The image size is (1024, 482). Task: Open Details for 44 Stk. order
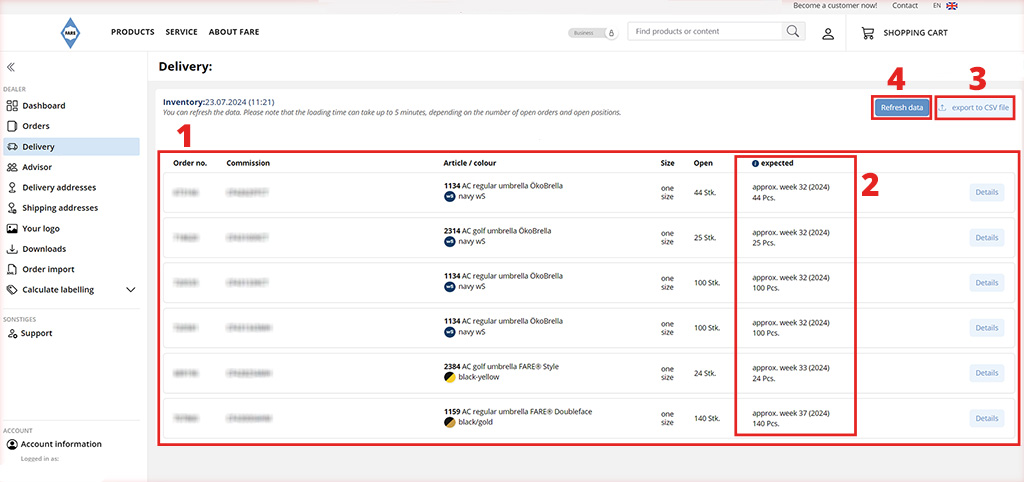pyautogui.click(x=986, y=192)
